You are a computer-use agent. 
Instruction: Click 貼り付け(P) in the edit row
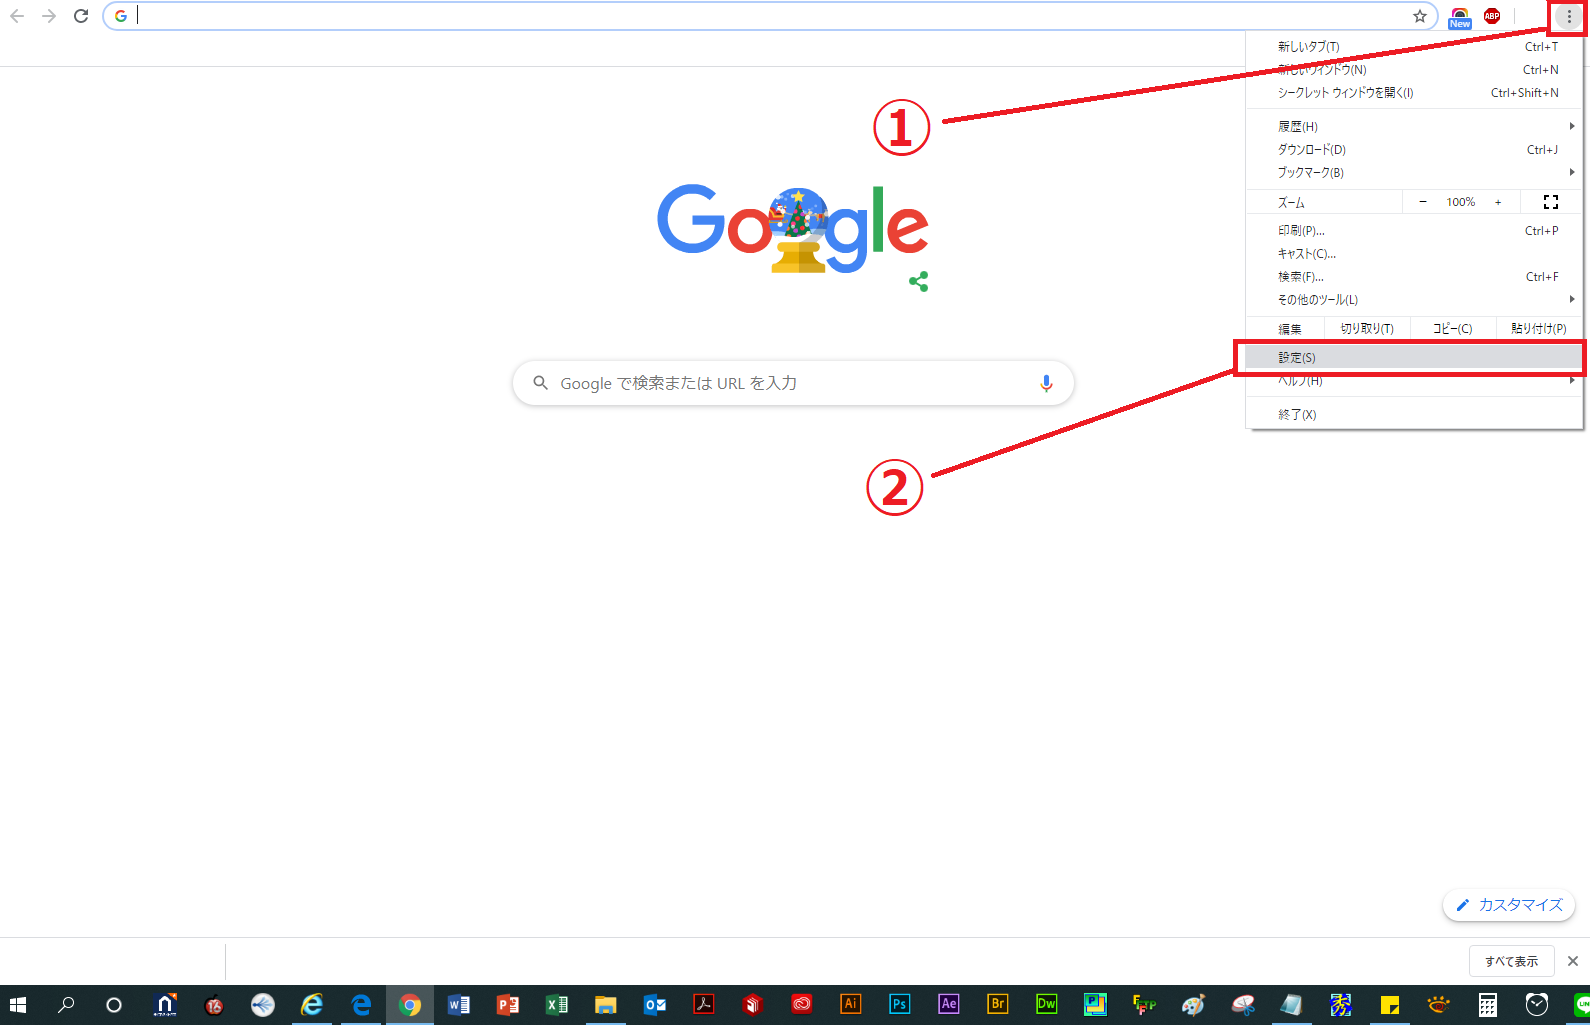tap(1539, 329)
